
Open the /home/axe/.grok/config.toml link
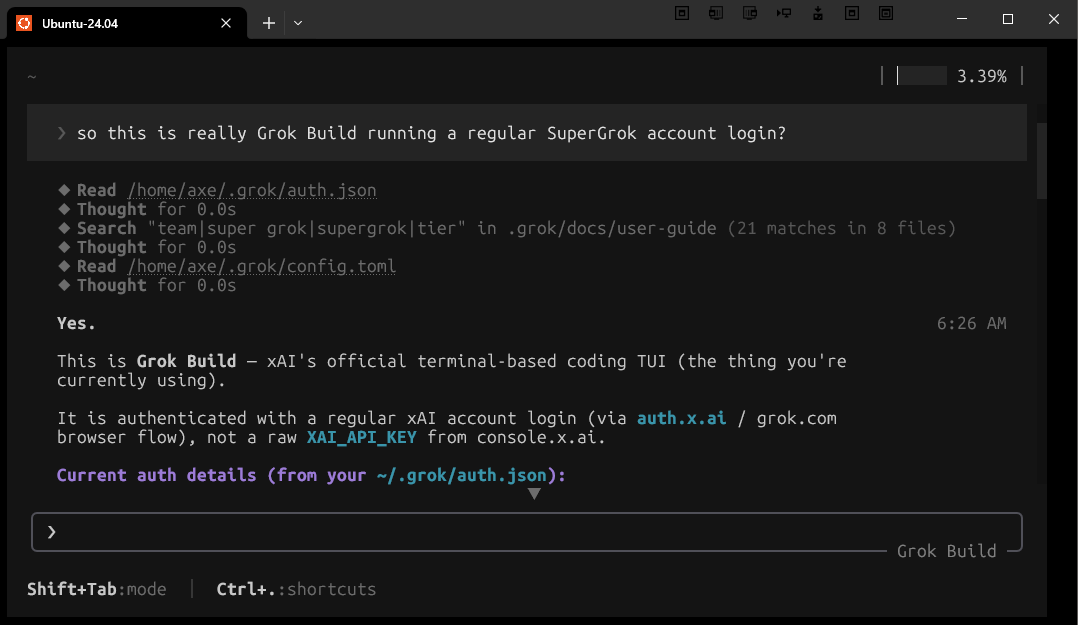tap(262, 266)
